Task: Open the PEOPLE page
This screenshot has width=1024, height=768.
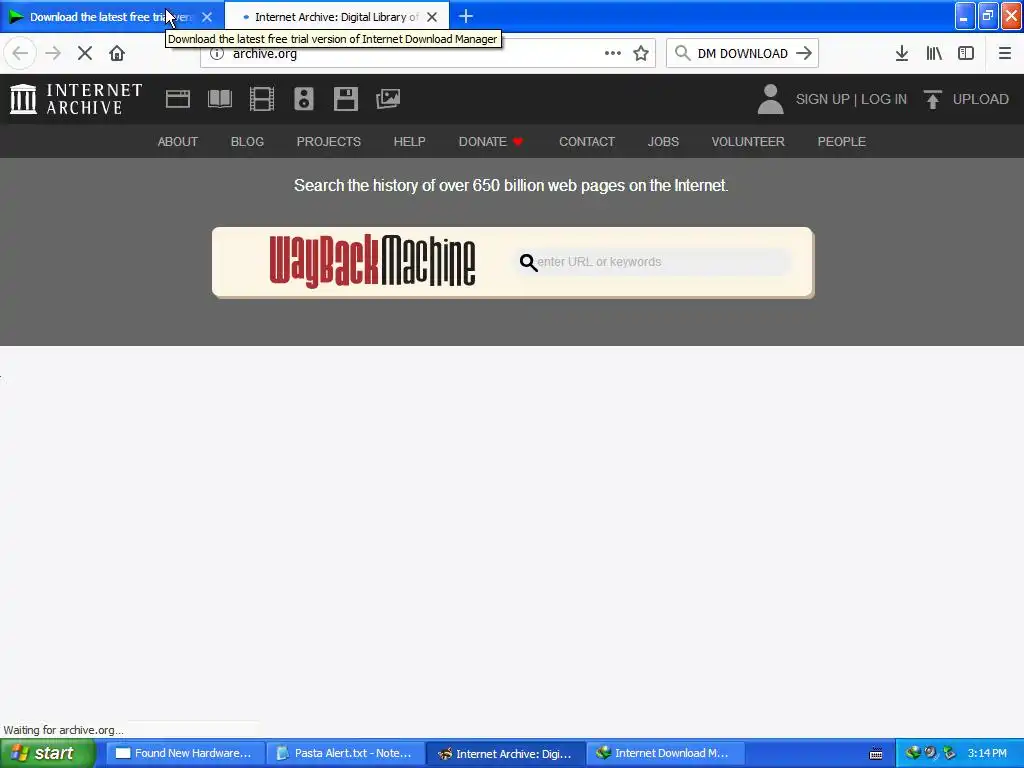Action: point(842,142)
